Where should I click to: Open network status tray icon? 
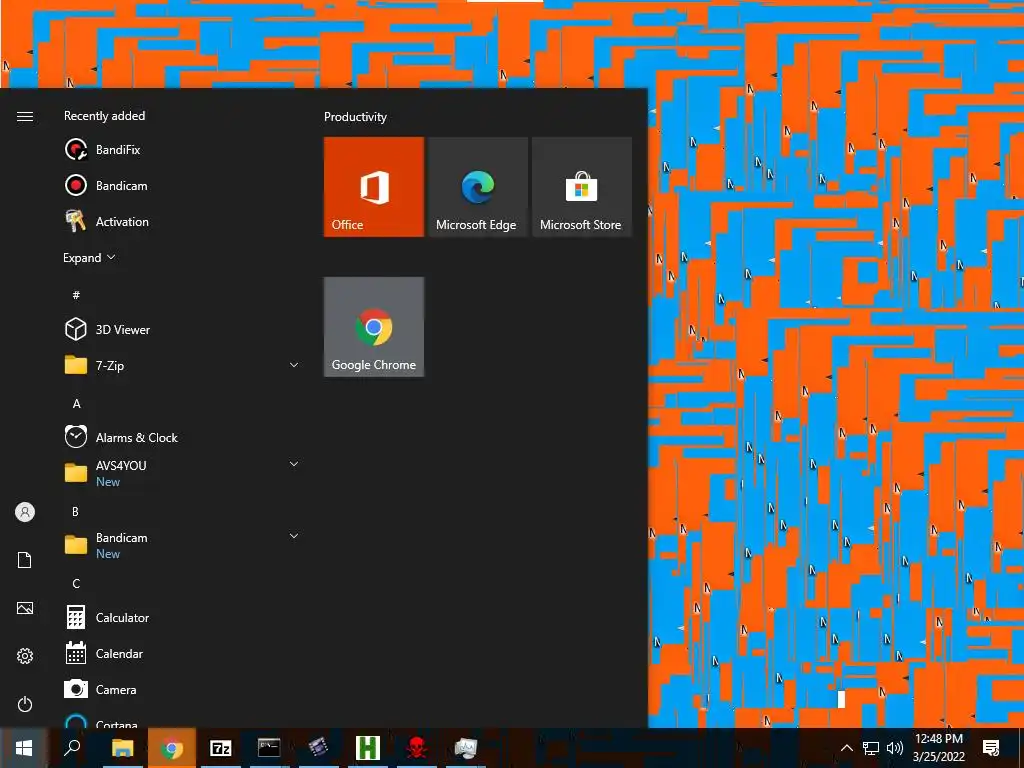pos(871,748)
